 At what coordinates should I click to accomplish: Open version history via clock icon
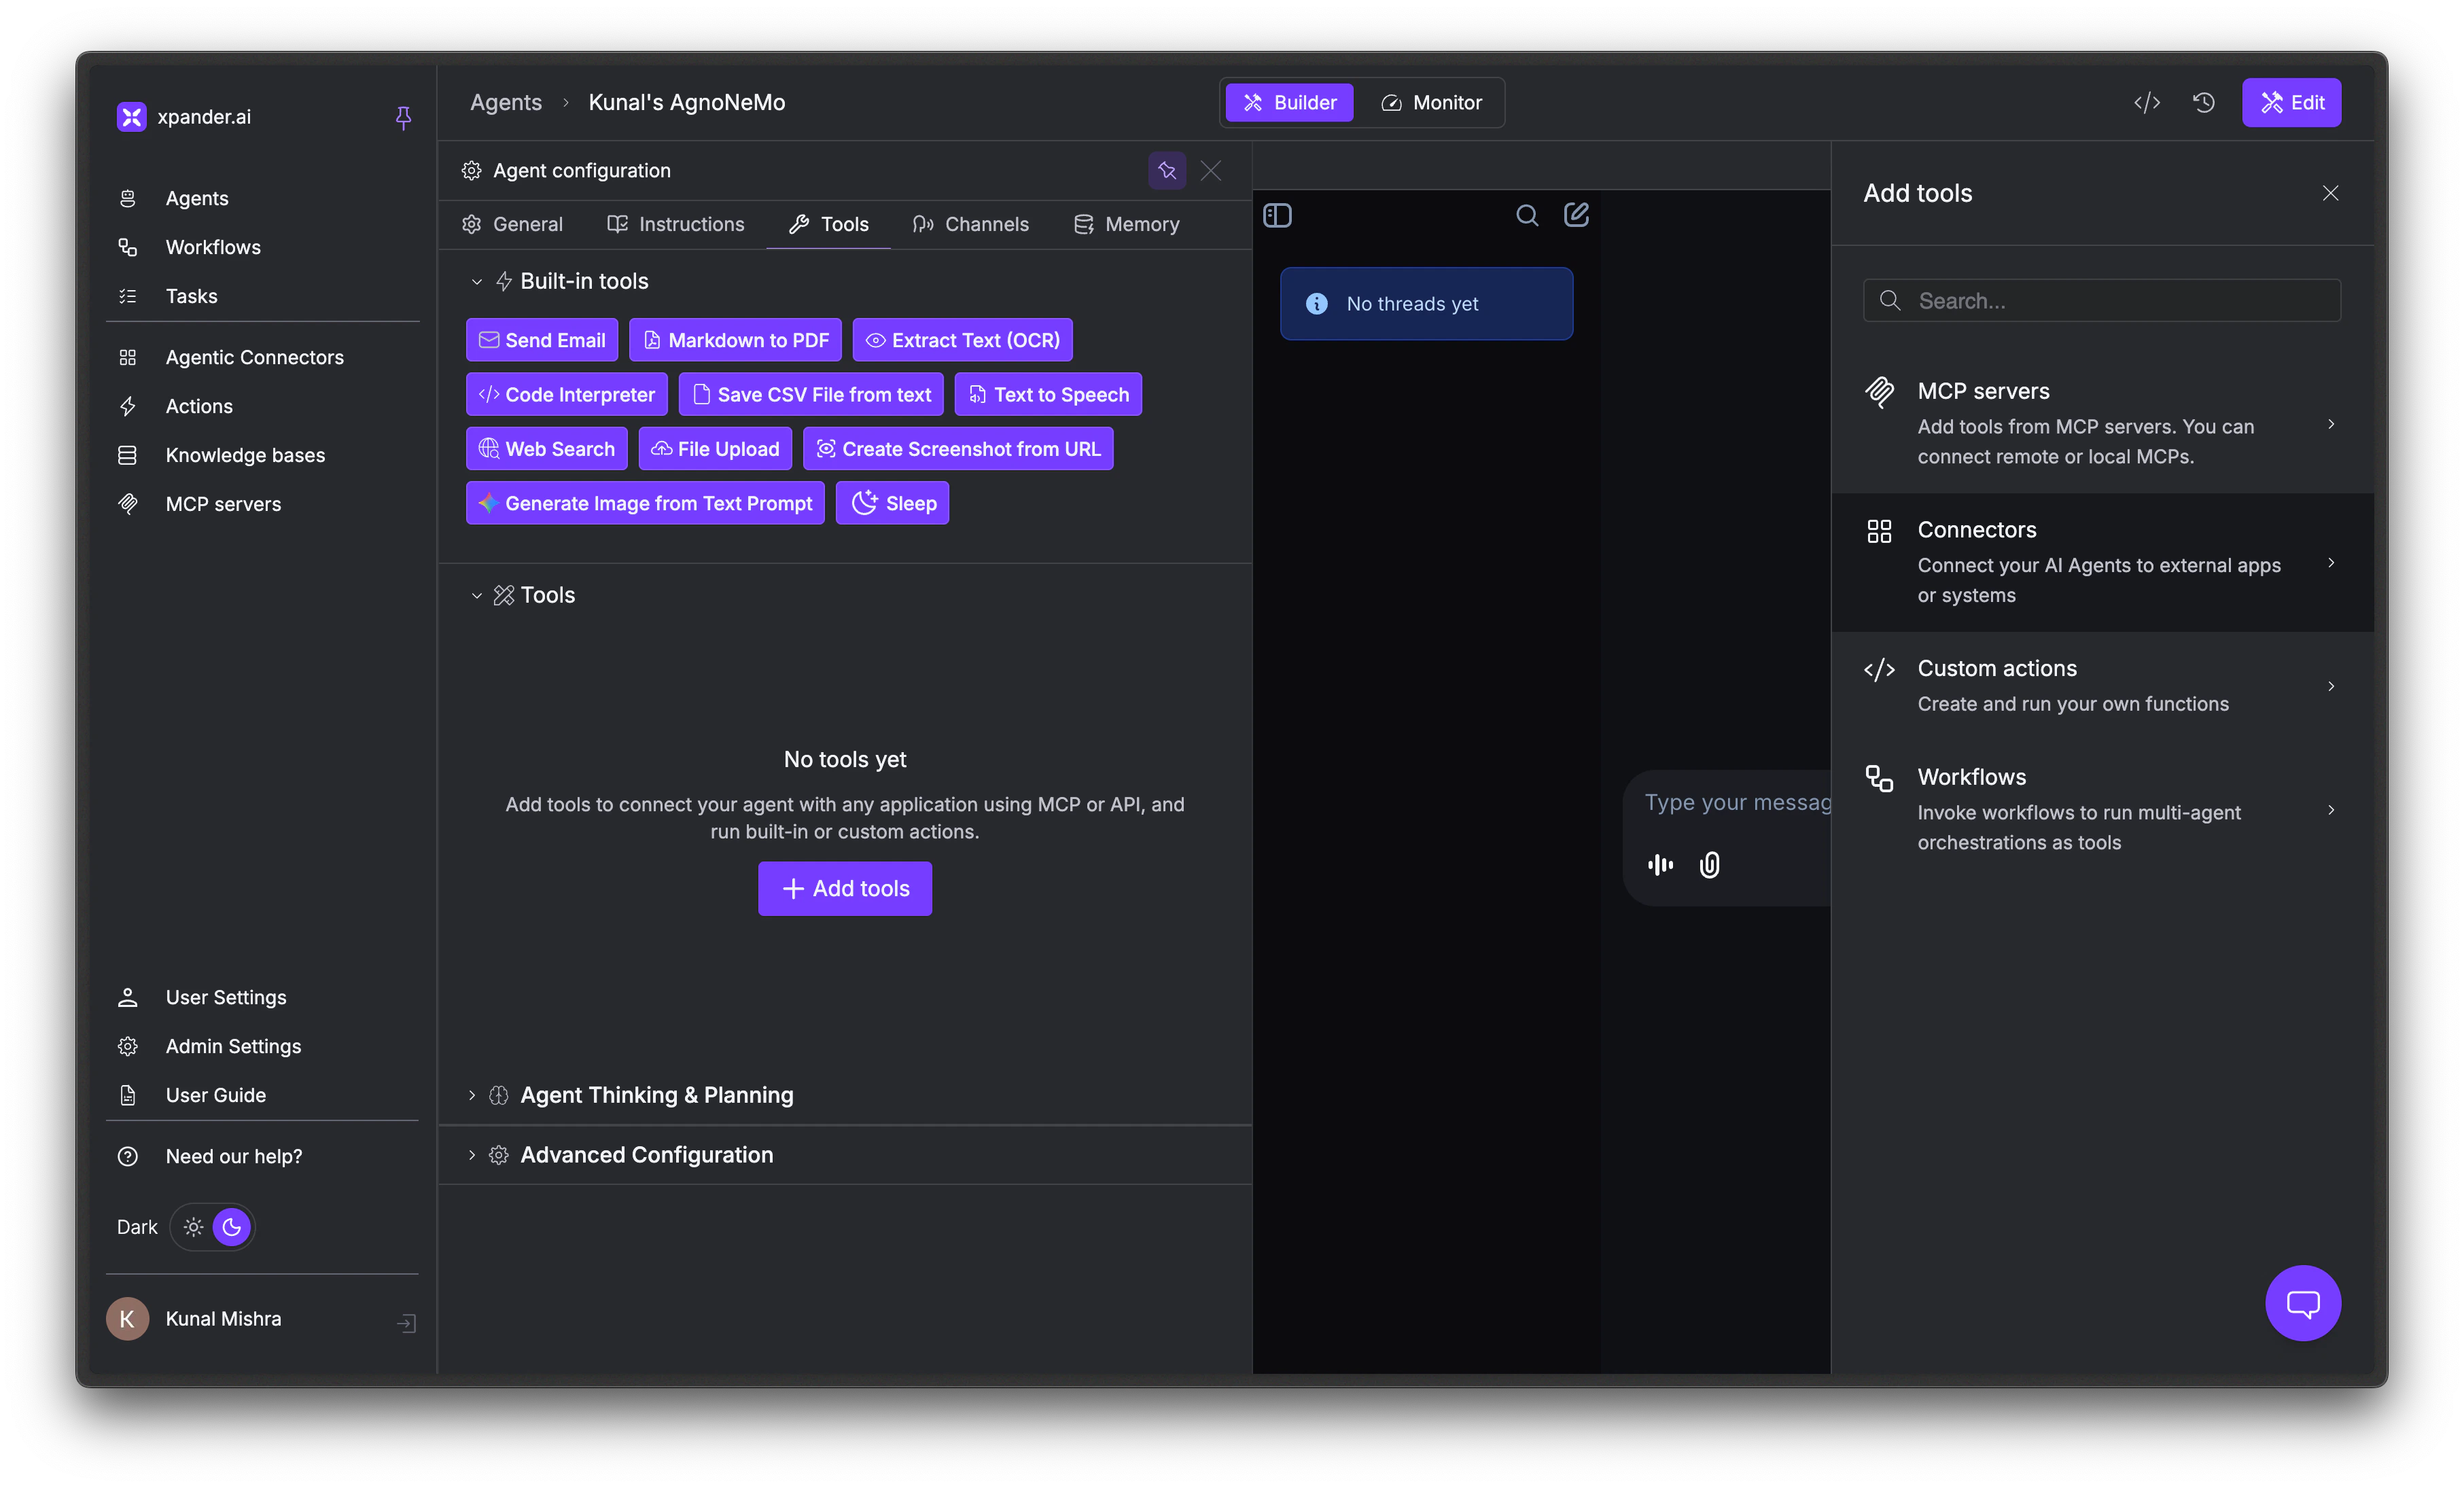tap(2203, 102)
